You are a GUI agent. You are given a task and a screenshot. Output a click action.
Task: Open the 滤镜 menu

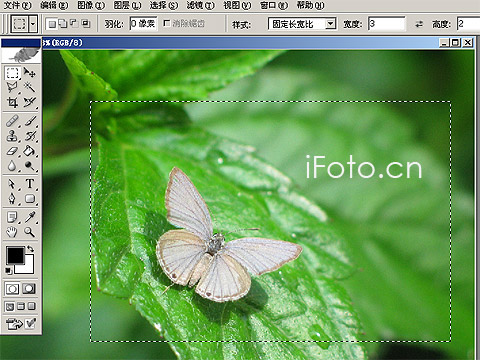(x=200, y=6)
